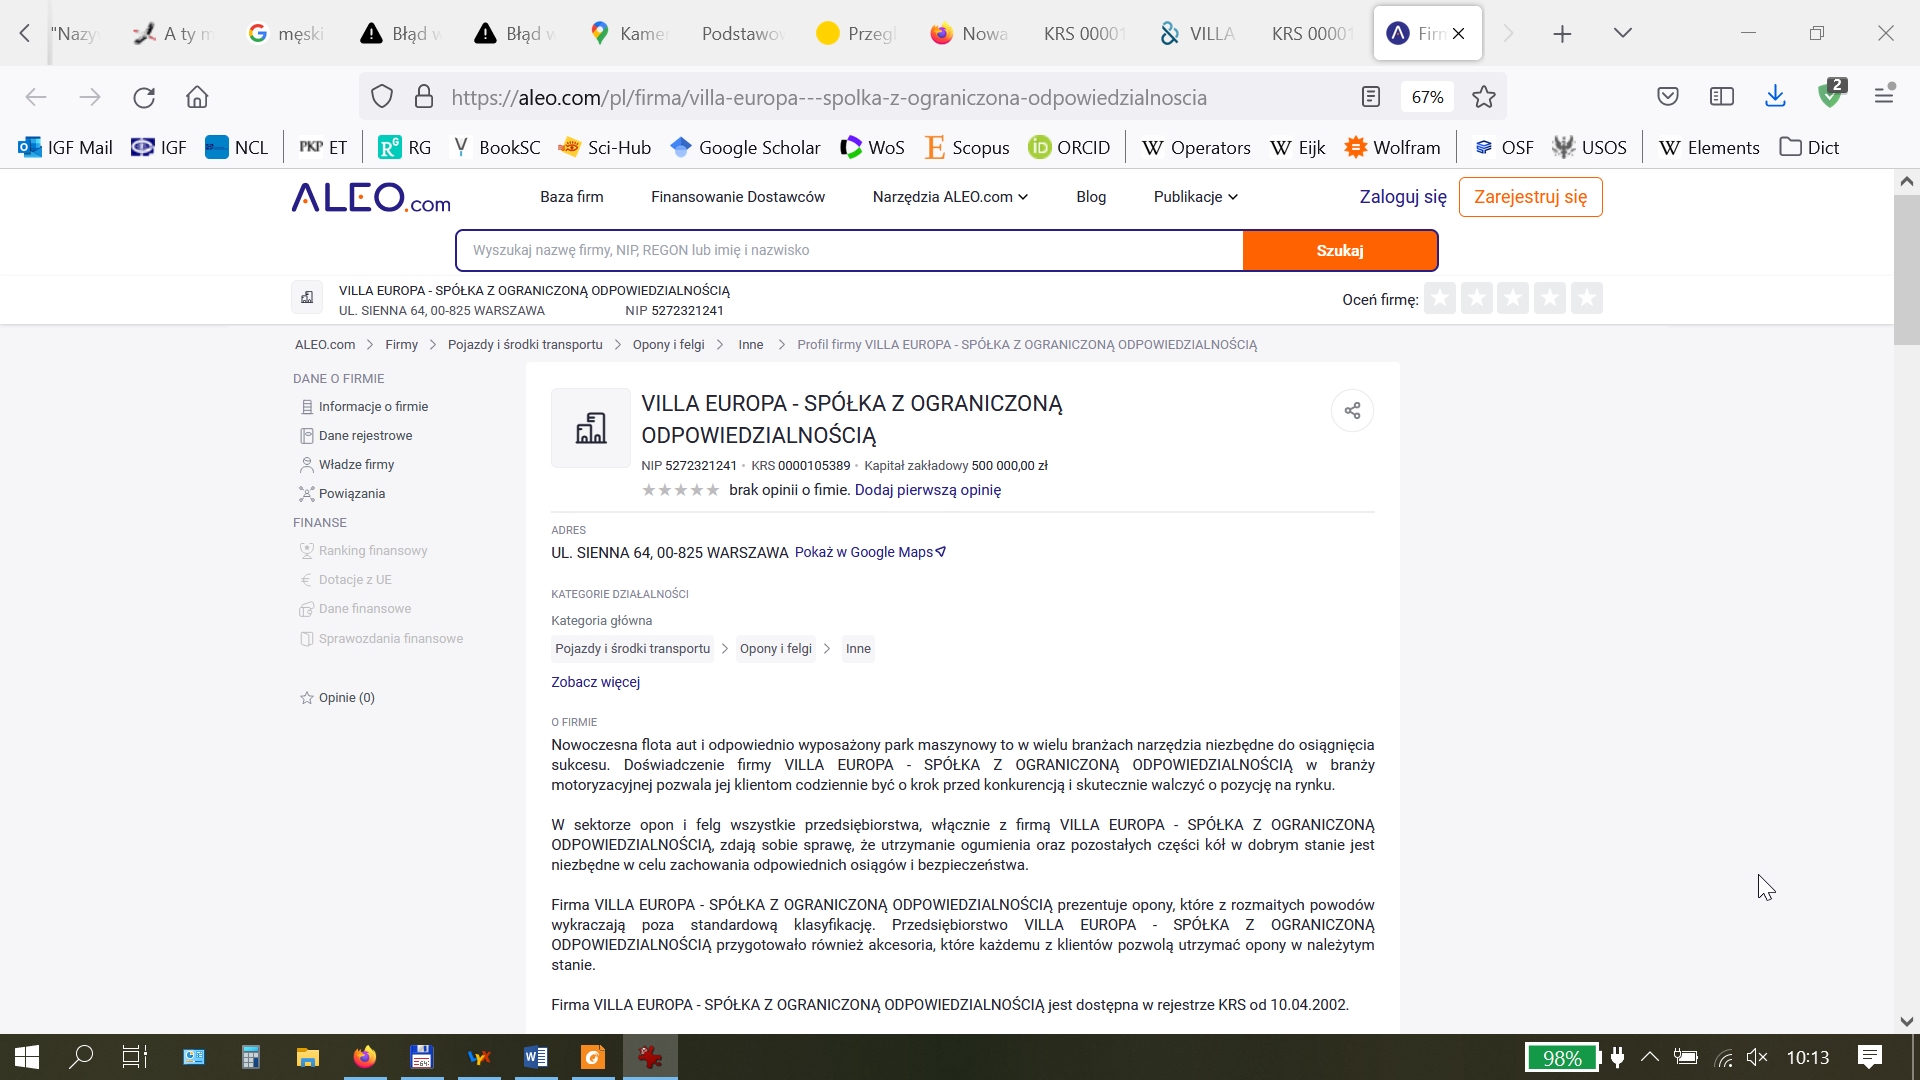Rate the company one star
The height and width of the screenshot is (1080, 1920).
[1440, 298]
